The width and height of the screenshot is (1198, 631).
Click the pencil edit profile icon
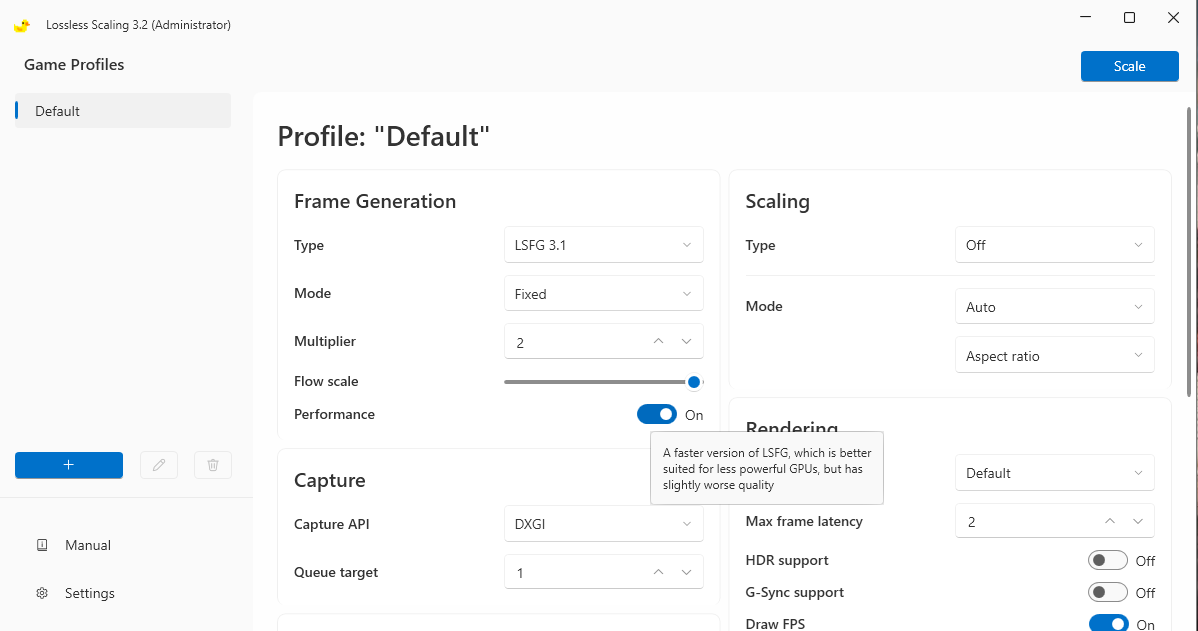159,465
